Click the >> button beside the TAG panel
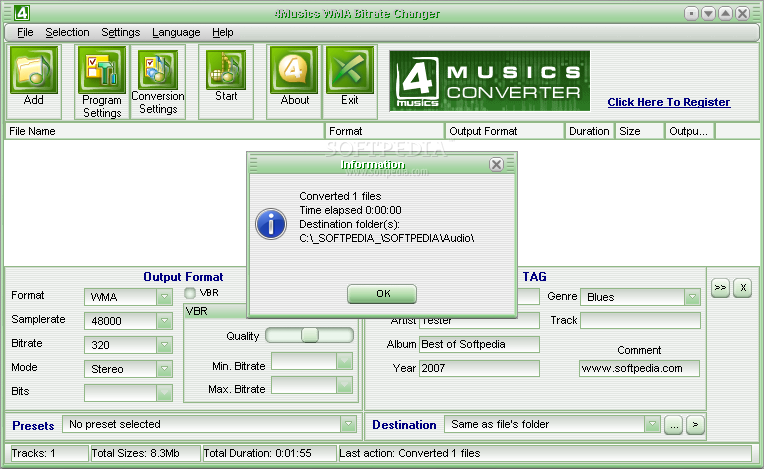The width and height of the screenshot is (764, 469). pyautogui.click(x=720, y=287)
